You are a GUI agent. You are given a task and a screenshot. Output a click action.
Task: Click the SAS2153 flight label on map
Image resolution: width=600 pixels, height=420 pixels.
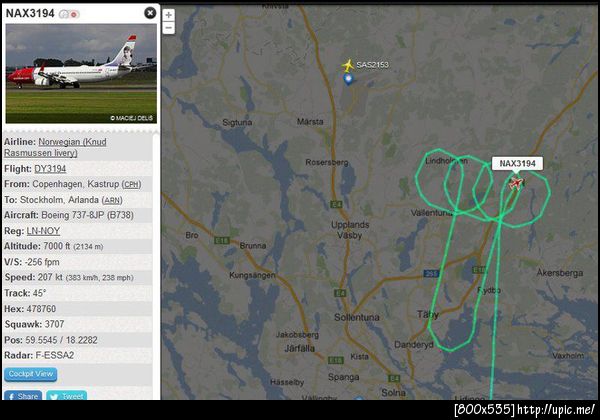click(372, 65)
